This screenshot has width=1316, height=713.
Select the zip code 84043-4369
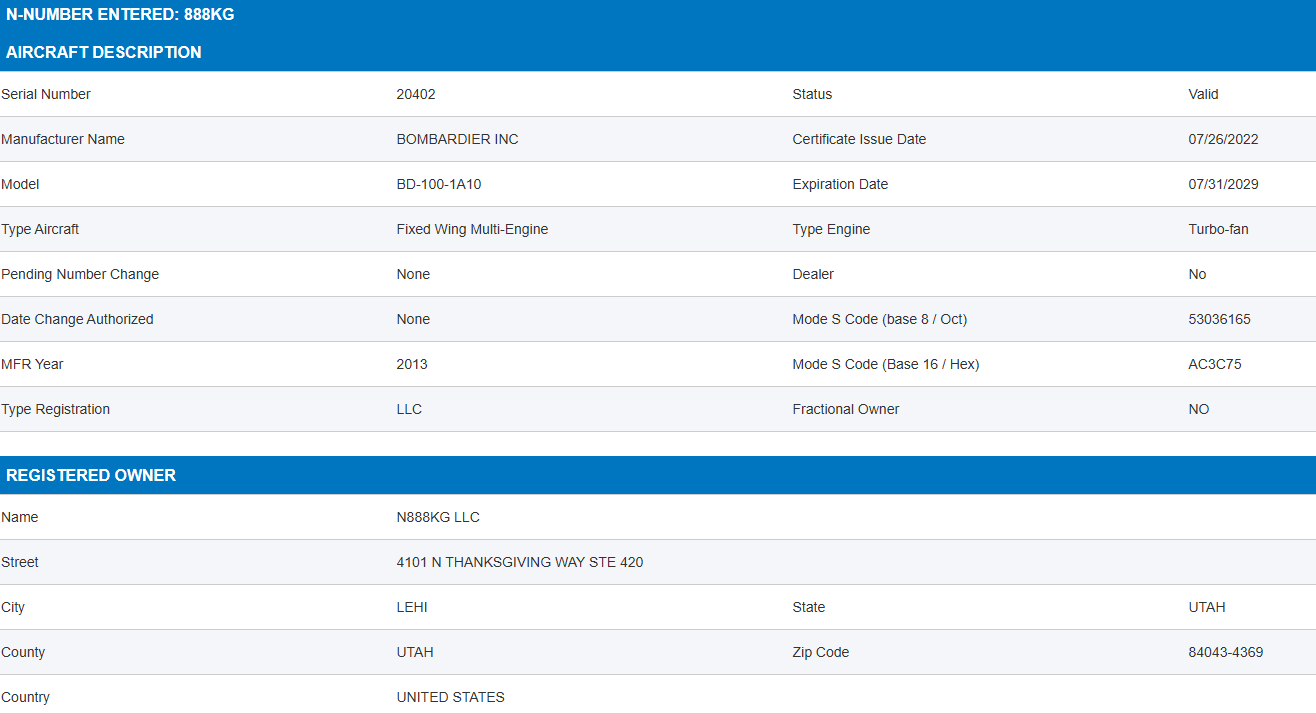pyautogui.click(x=1225, y=652)
